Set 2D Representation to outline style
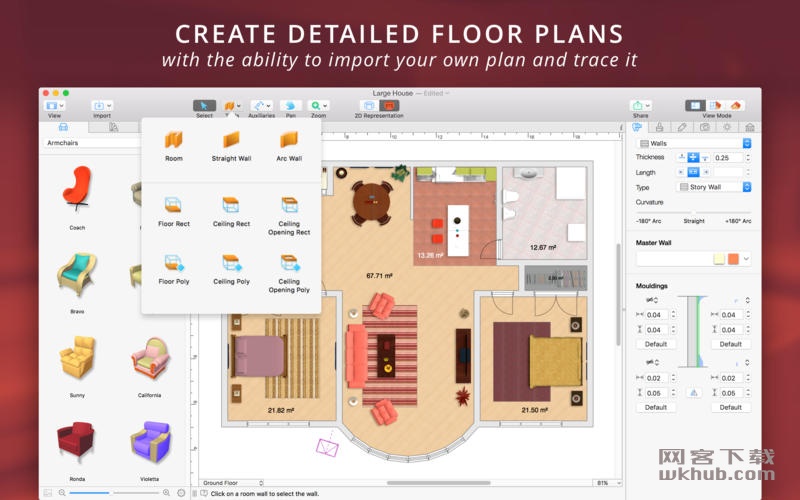The image size is (800, 500). tap(369, 106)
